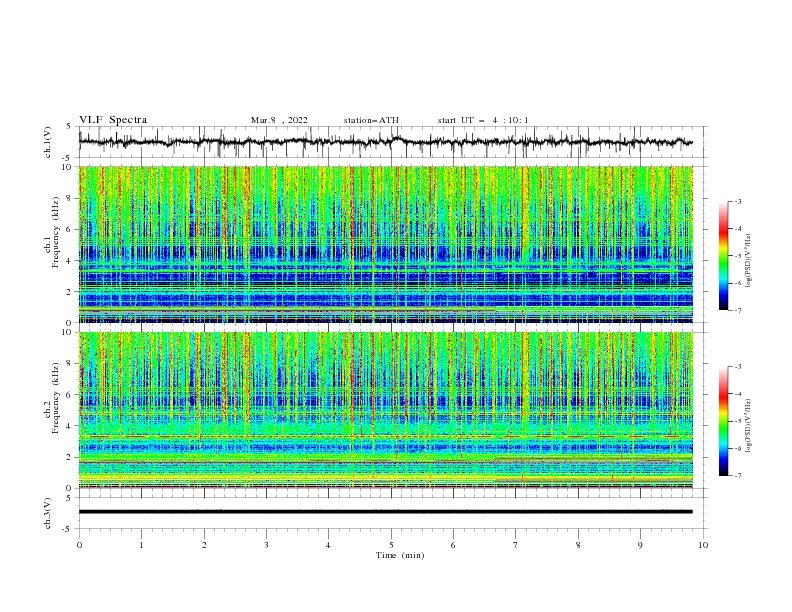The width and height of the screenshot is (792, 612).
Task: Click the '-3' tick on lower color bar
Action: tap(737, 367)
